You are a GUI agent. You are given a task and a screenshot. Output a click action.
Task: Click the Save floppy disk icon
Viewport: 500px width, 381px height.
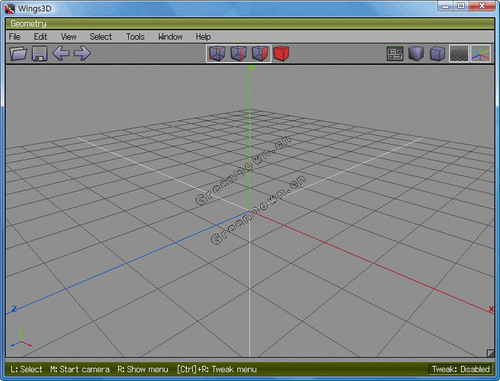(x=40, y=53)
